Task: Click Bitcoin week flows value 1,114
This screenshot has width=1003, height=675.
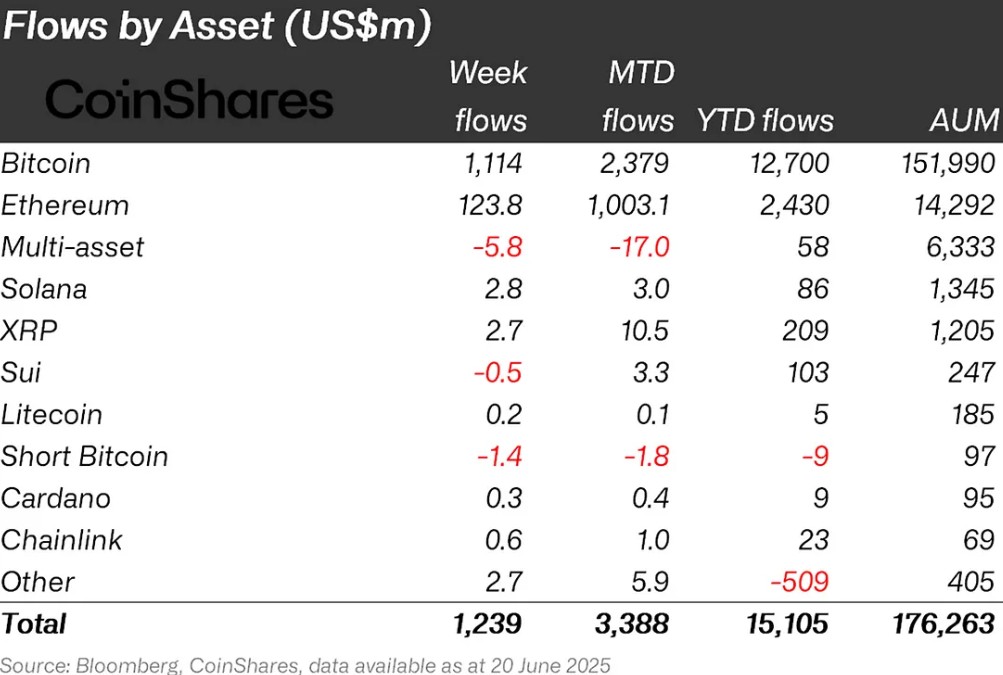Action: (493, 164)
